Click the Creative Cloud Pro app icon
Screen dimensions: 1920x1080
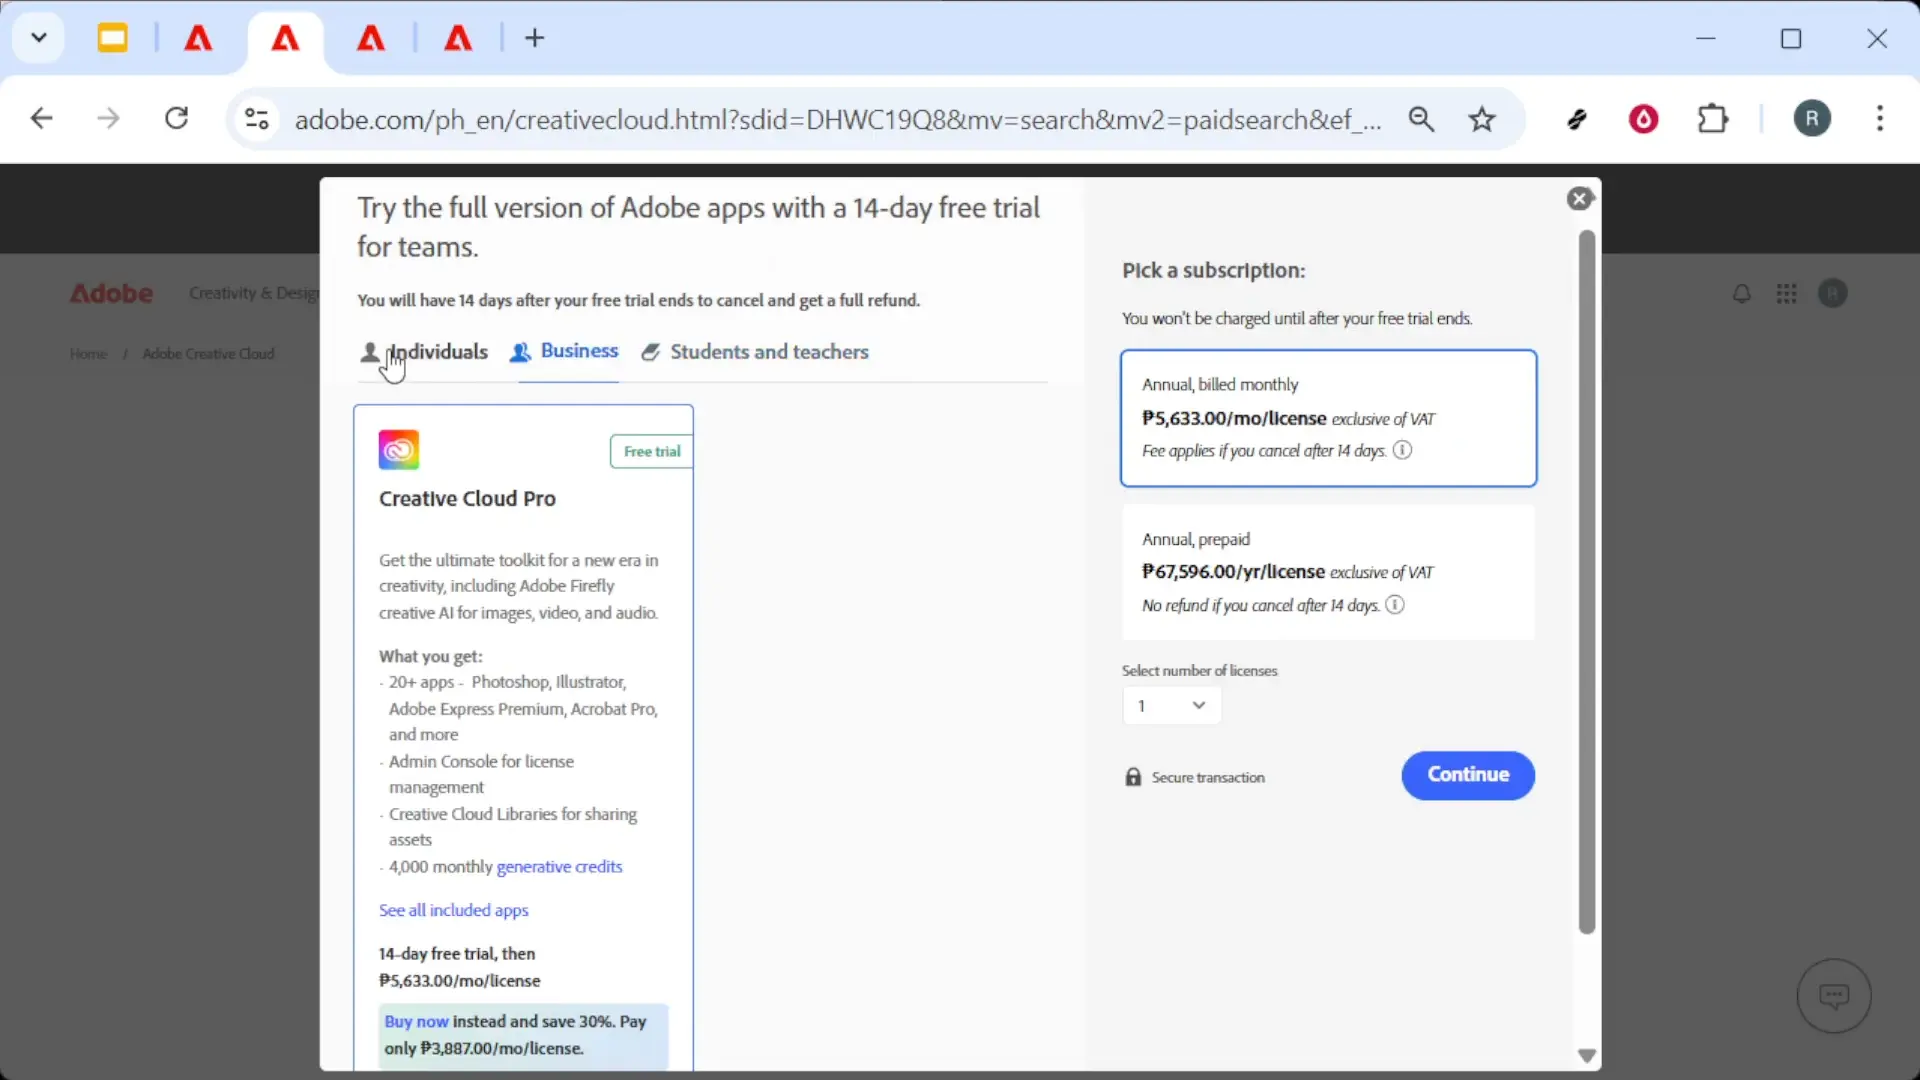tap(399, 450)
